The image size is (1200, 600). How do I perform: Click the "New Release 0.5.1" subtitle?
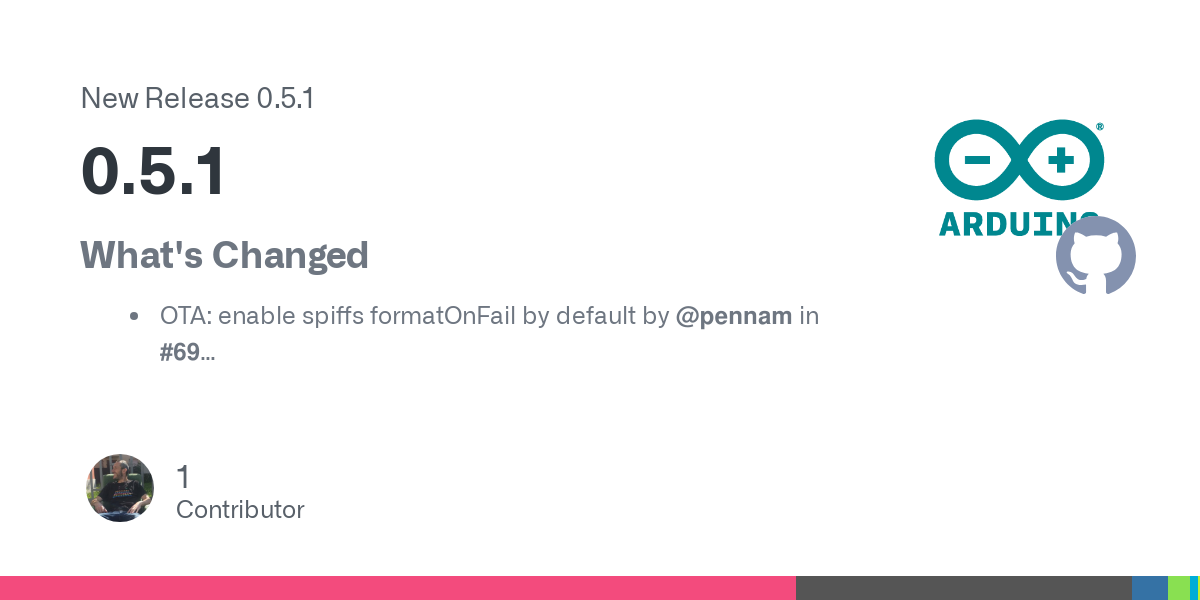tap(197, 99)
